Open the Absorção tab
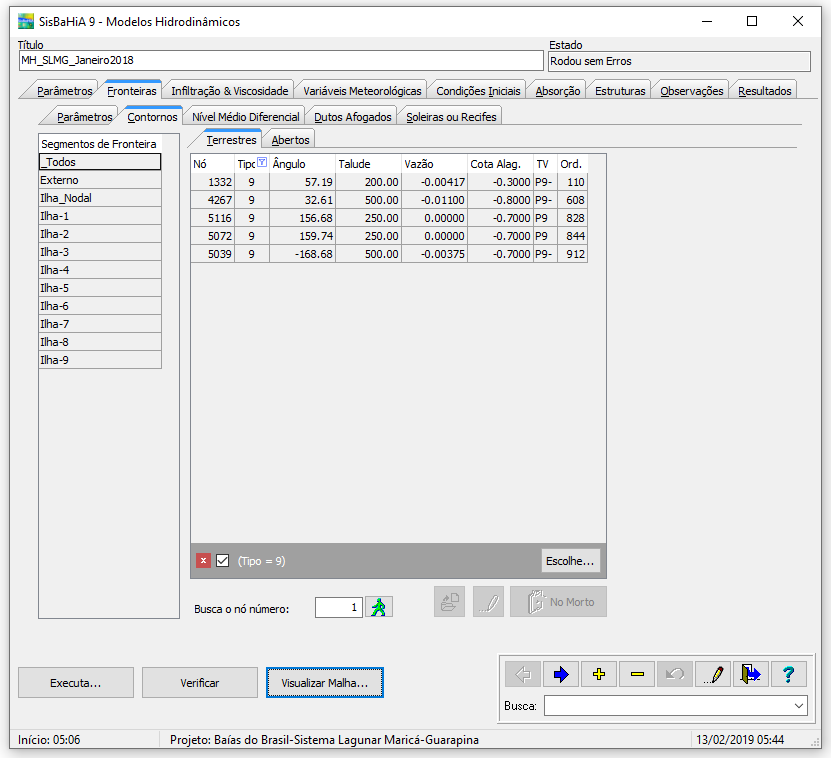831x758 pixels. 558,91
